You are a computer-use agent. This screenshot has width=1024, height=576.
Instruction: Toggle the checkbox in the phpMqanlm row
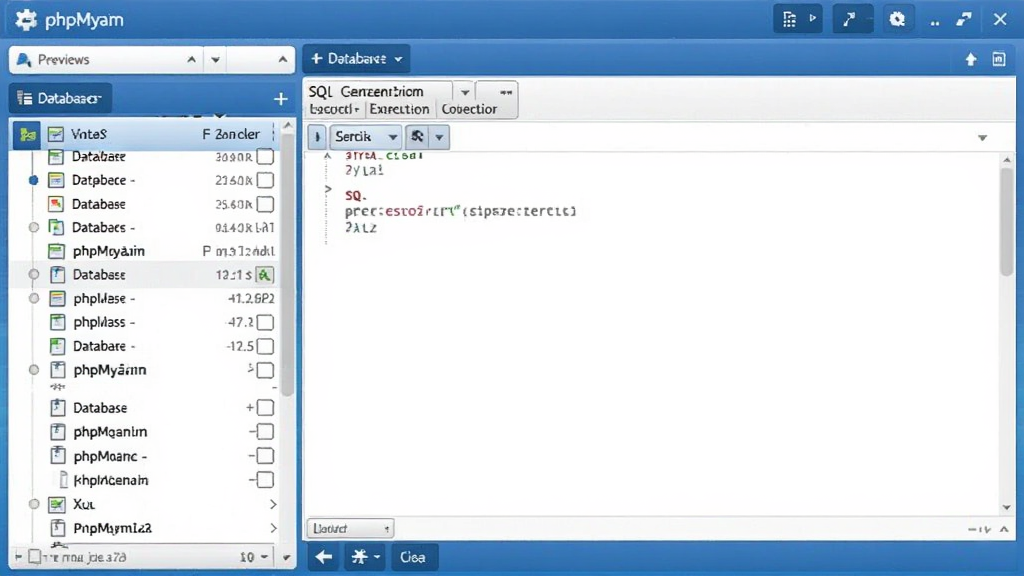pyautogui.click(x=265, y=432)
